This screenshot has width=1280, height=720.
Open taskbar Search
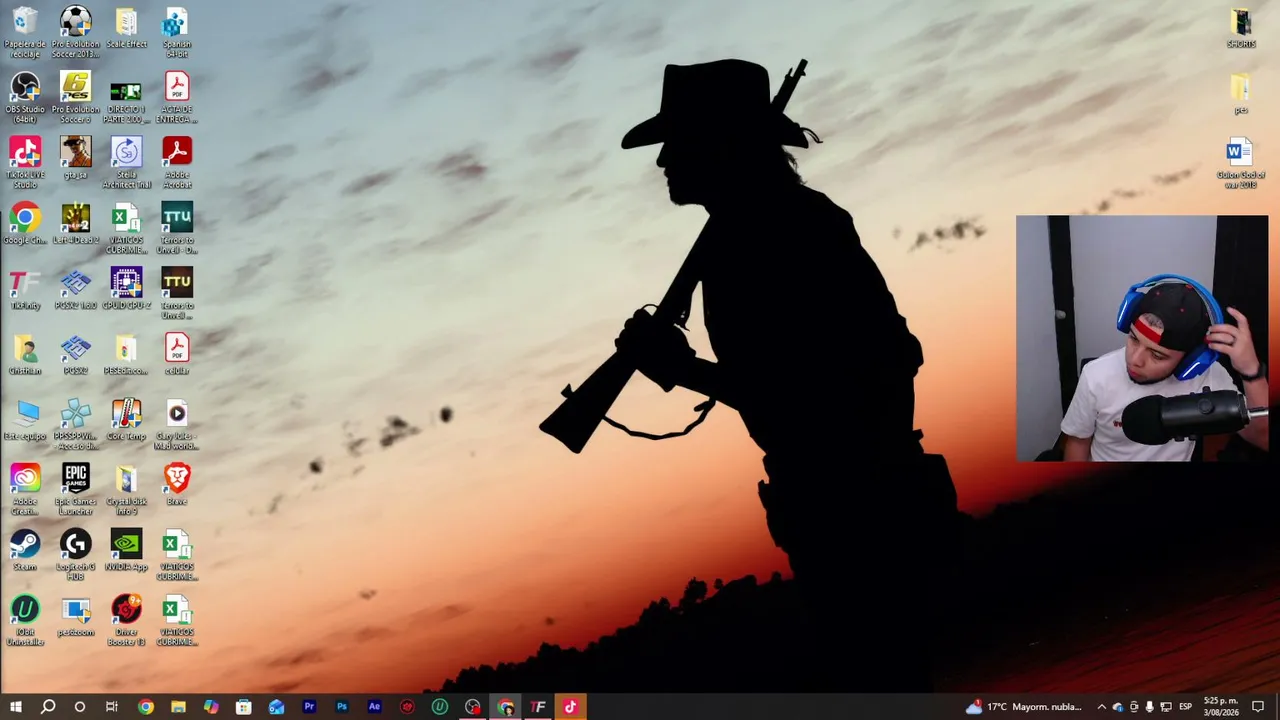pos(48,707)
